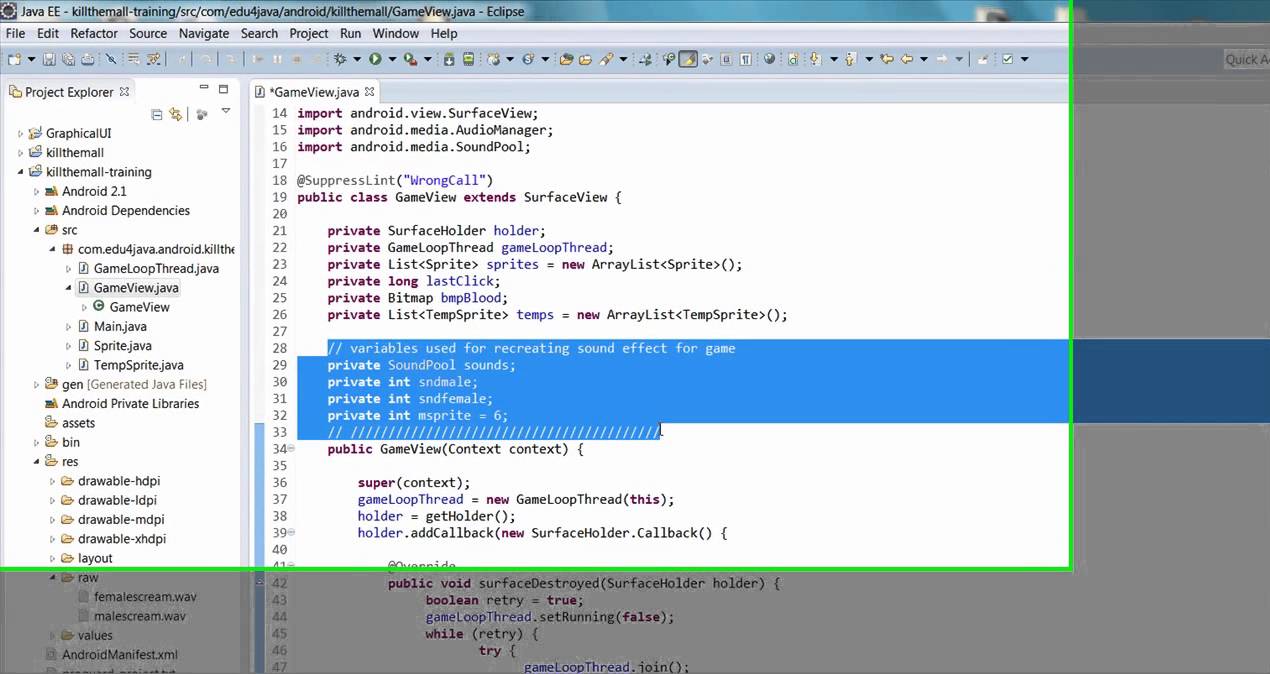Collapse All in Project Explorer

[x=157, y=114]
